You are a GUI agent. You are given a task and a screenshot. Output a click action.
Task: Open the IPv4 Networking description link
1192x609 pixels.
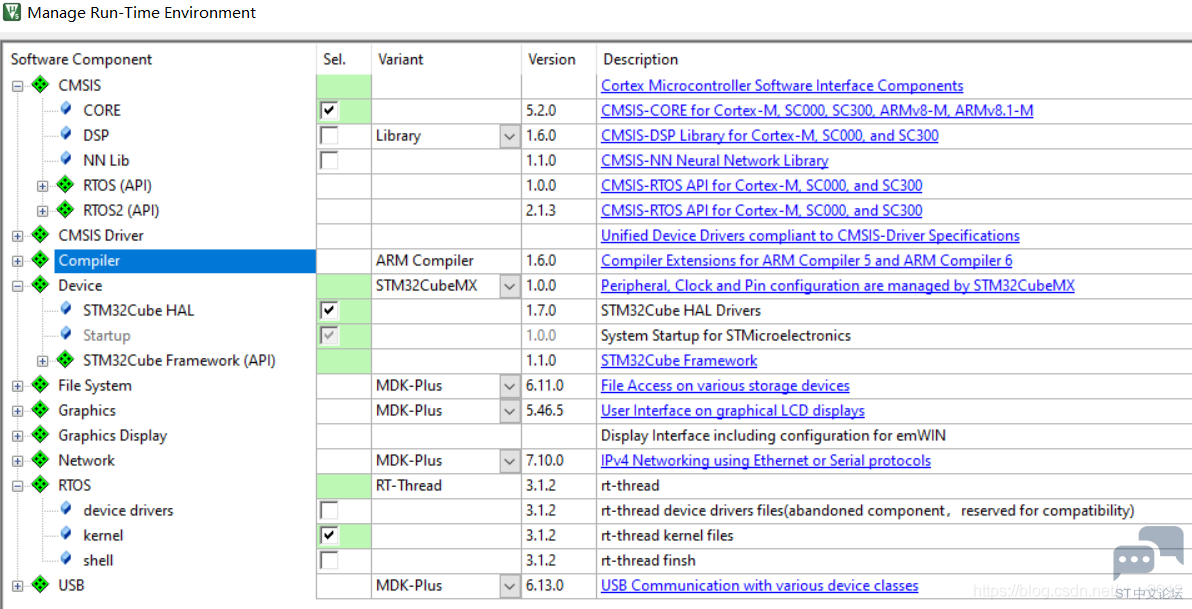[766, 461]
